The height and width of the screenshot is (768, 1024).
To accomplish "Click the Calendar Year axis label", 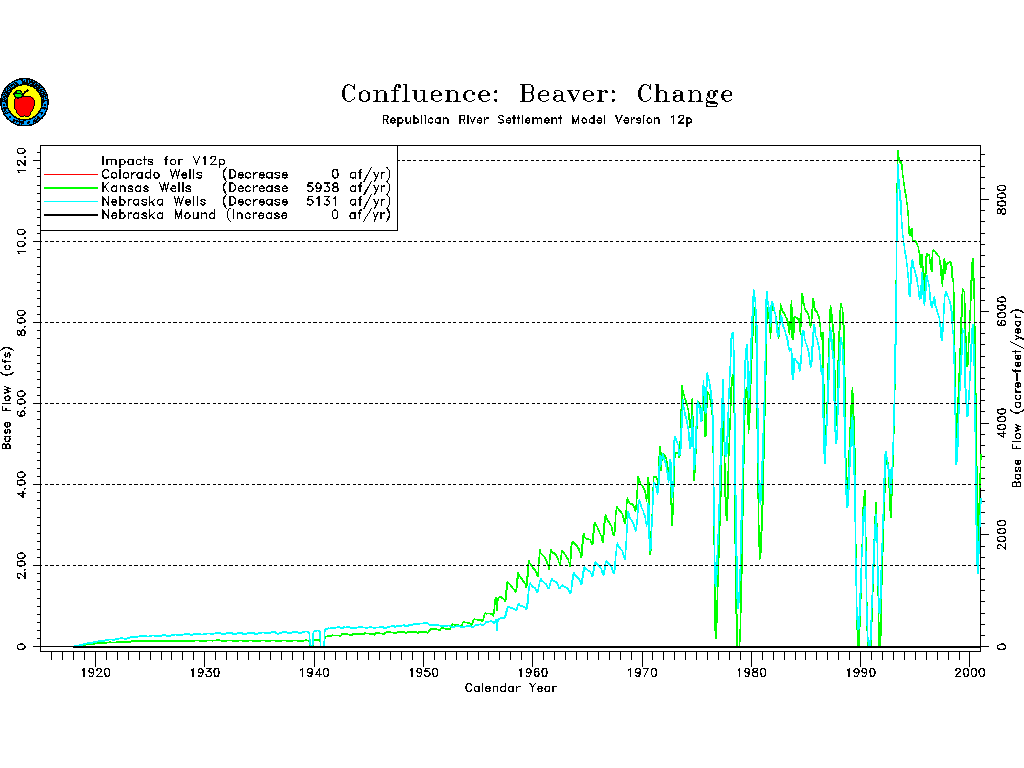I will click(x=510, y=688).
